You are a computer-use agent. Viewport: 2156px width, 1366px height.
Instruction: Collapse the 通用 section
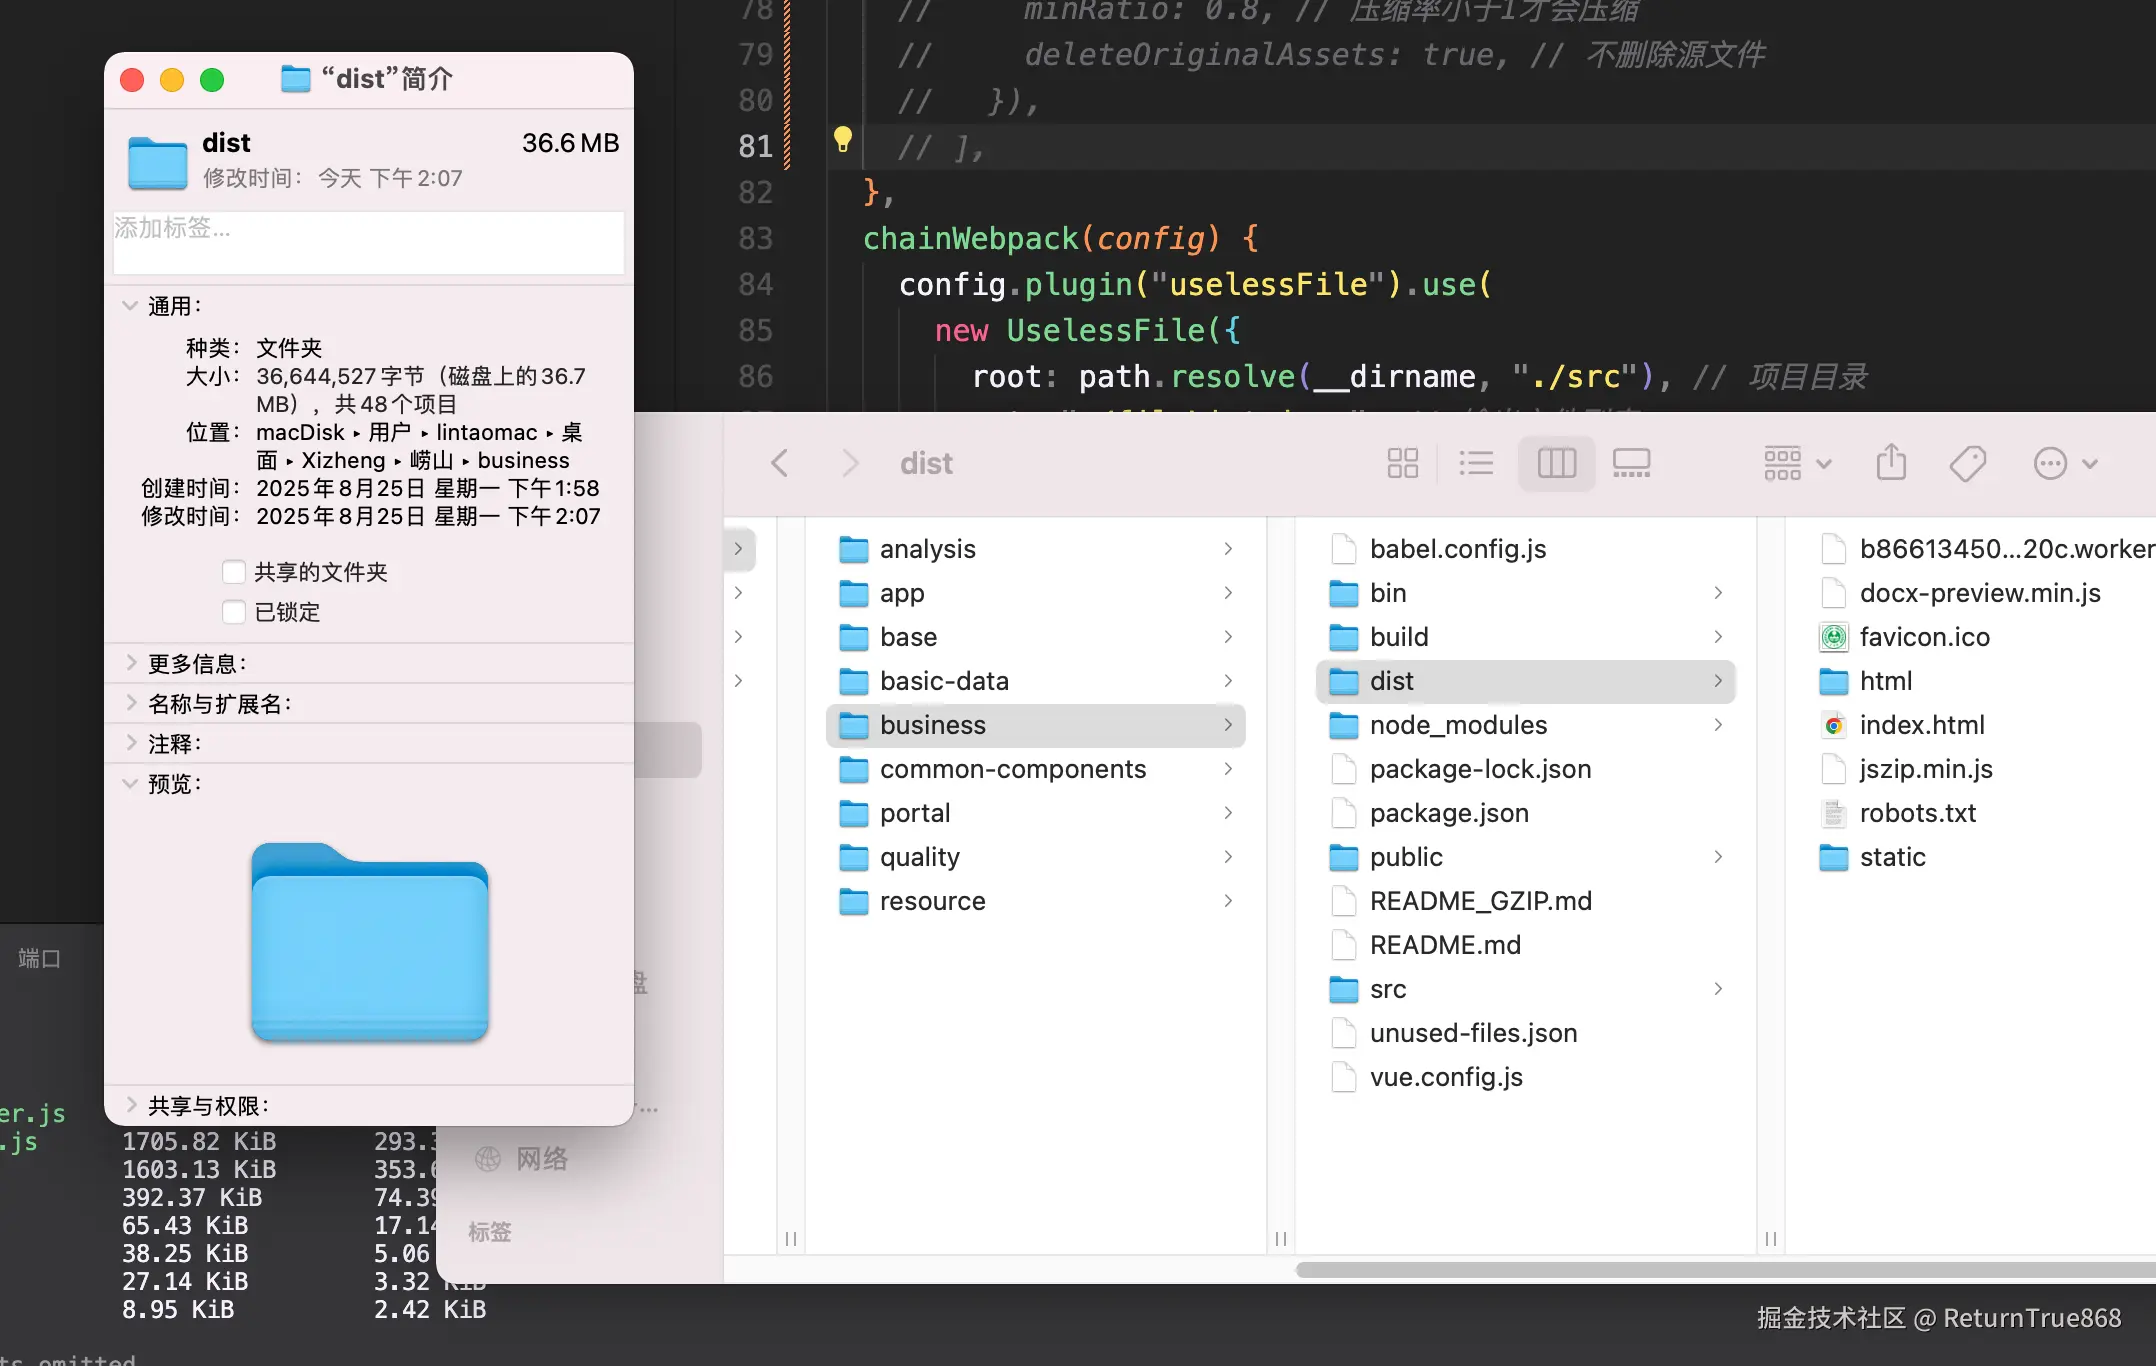tap(130, 306)
